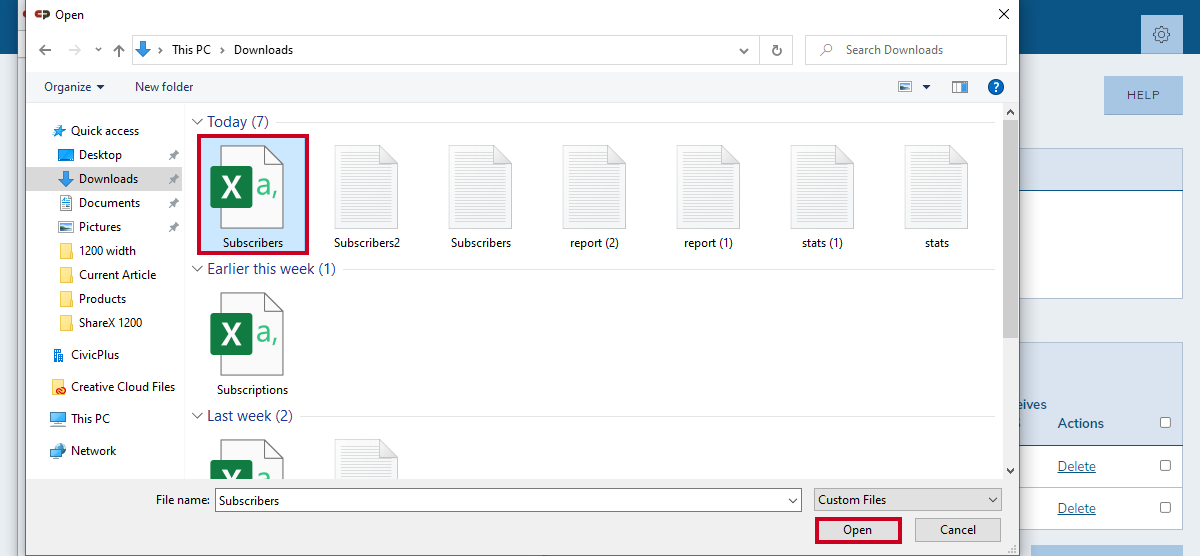
Task: Select Network in navigation pane
Action: [x=93, y=451]
